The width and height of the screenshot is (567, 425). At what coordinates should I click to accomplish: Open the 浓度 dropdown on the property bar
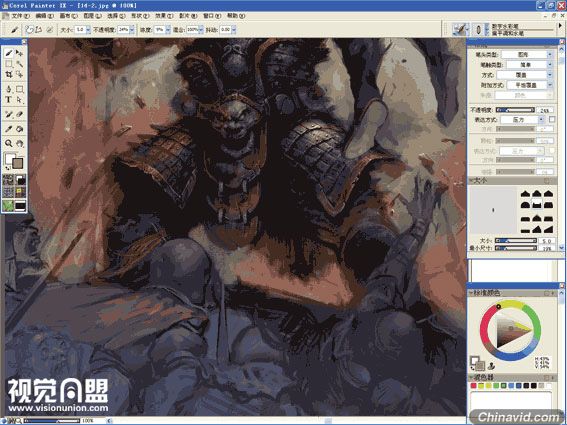click(168, 30)
